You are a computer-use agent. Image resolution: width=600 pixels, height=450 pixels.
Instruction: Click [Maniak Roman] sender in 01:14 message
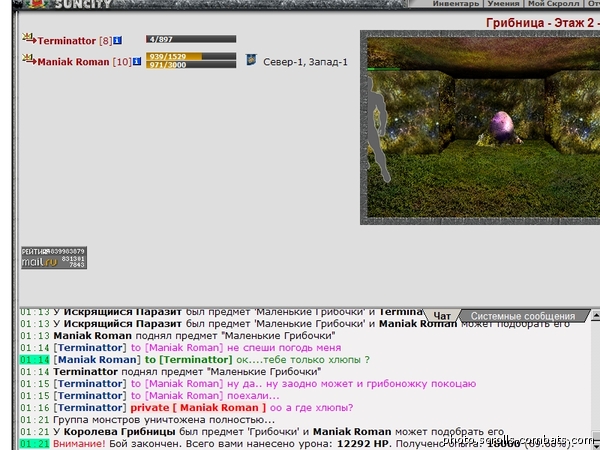click(97, 360)
